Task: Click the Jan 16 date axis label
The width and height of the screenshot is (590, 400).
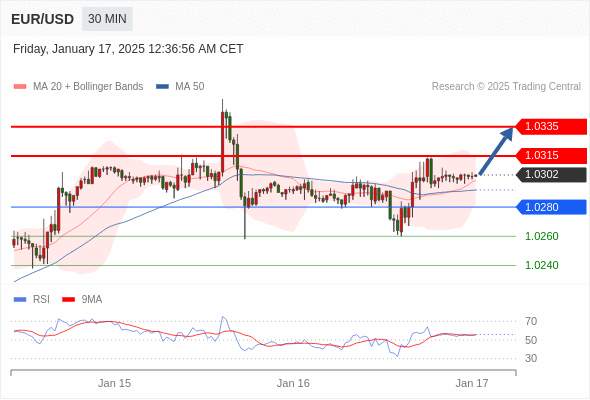Action: pos(293,383)
